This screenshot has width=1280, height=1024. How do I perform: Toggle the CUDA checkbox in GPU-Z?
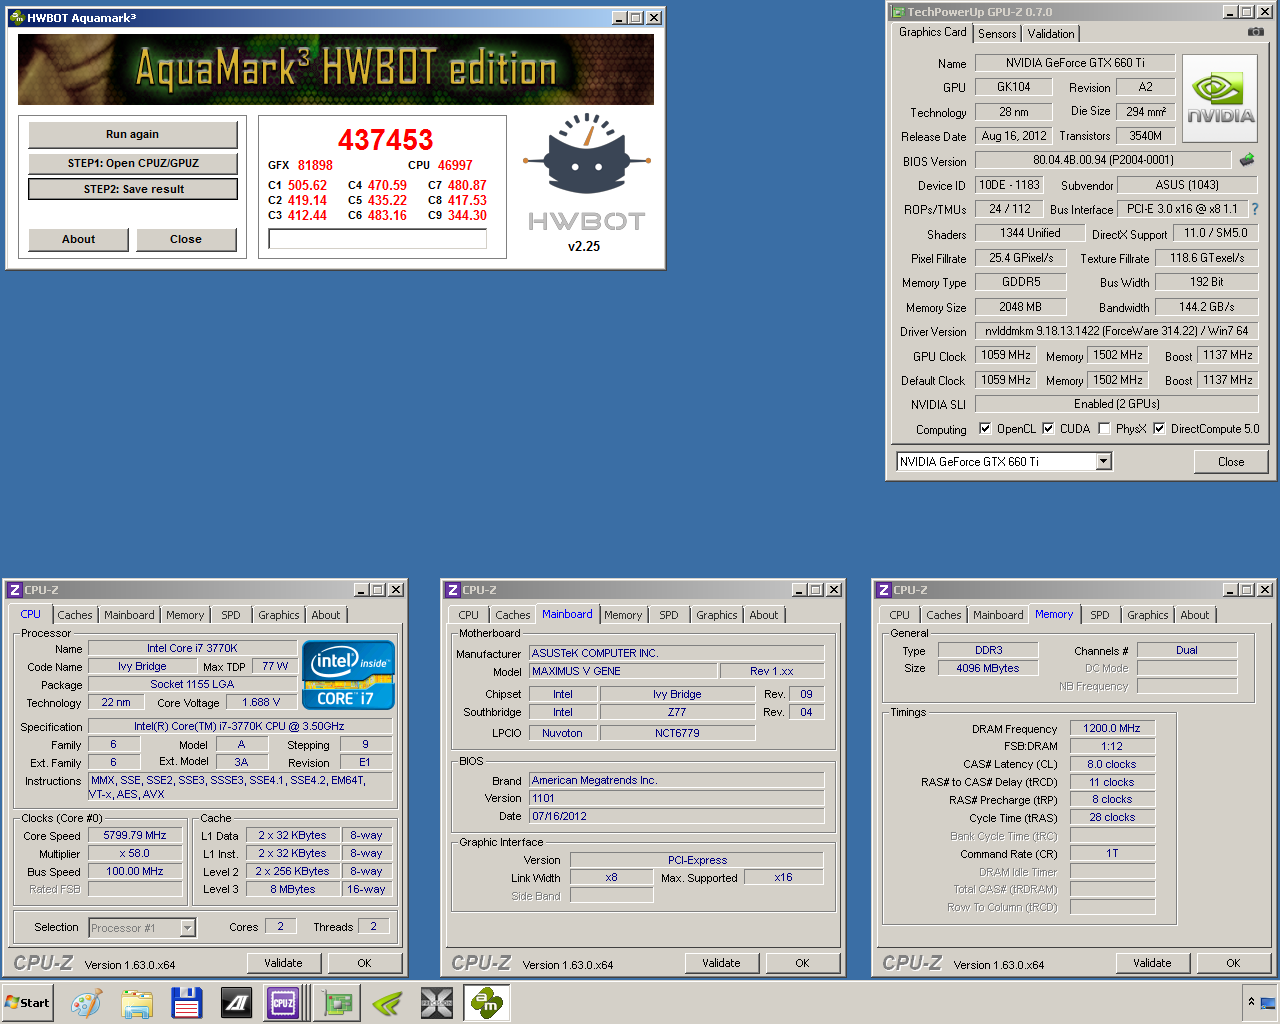[1048, 429]
